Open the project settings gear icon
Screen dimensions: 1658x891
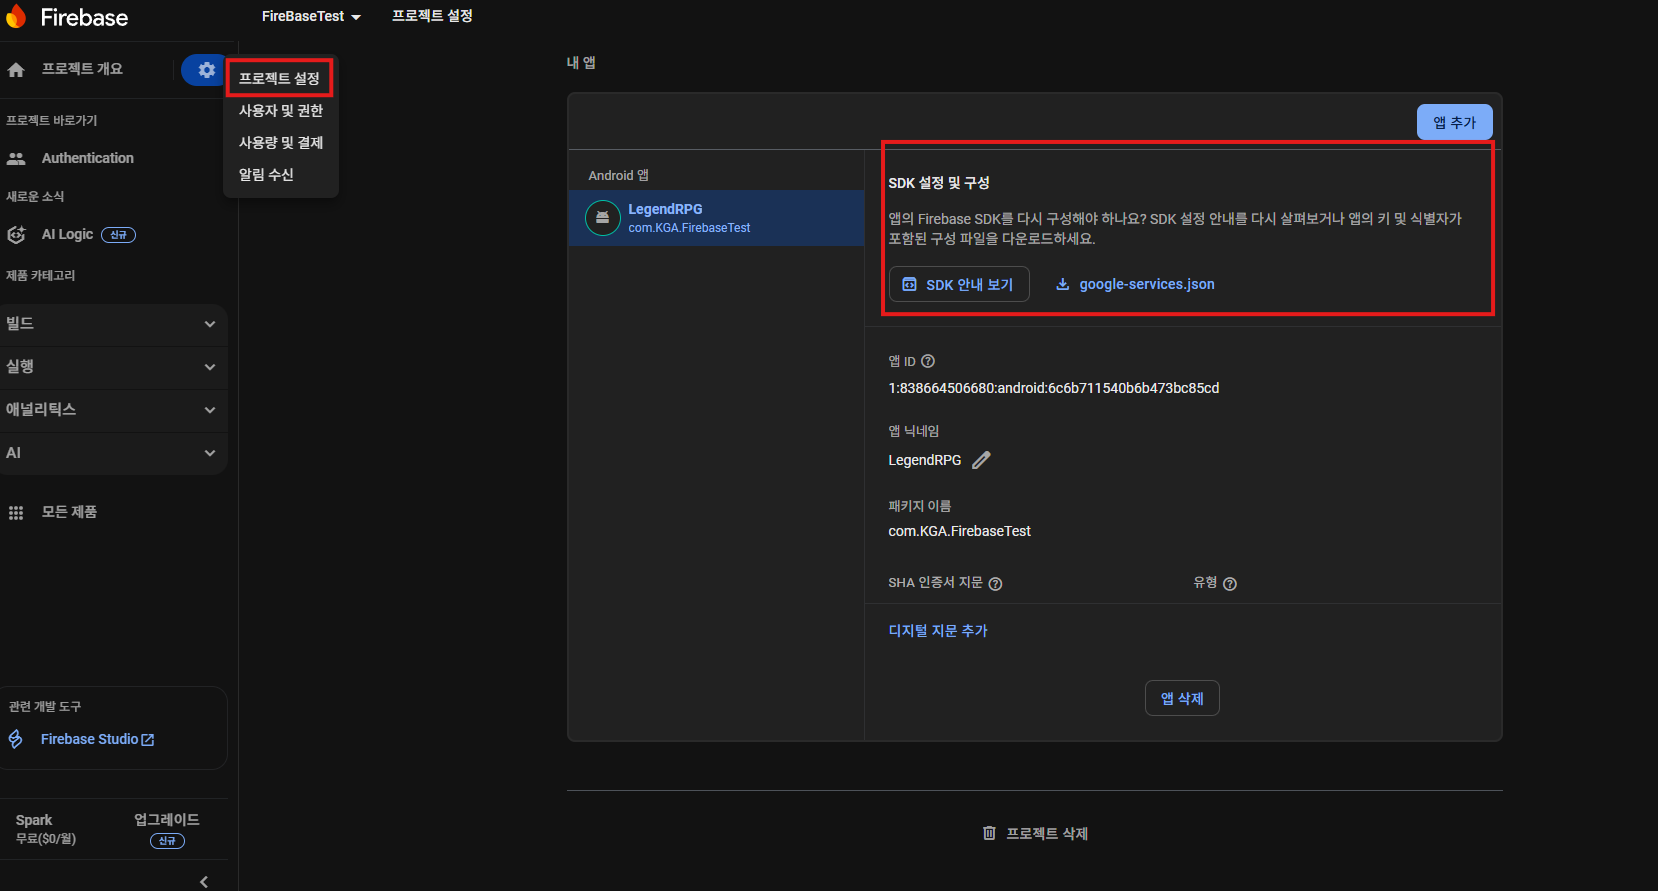pyautogui.click(x=206, y=70)
